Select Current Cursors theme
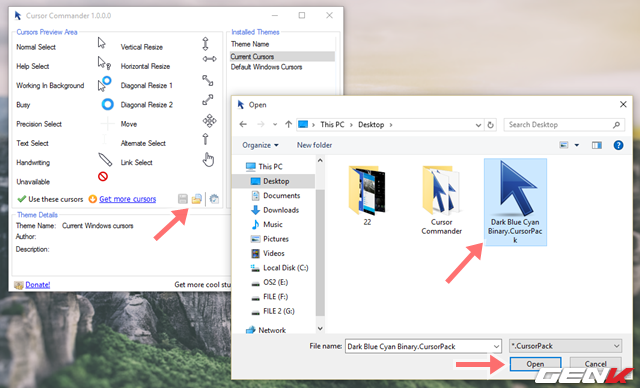 pos(282,57)
